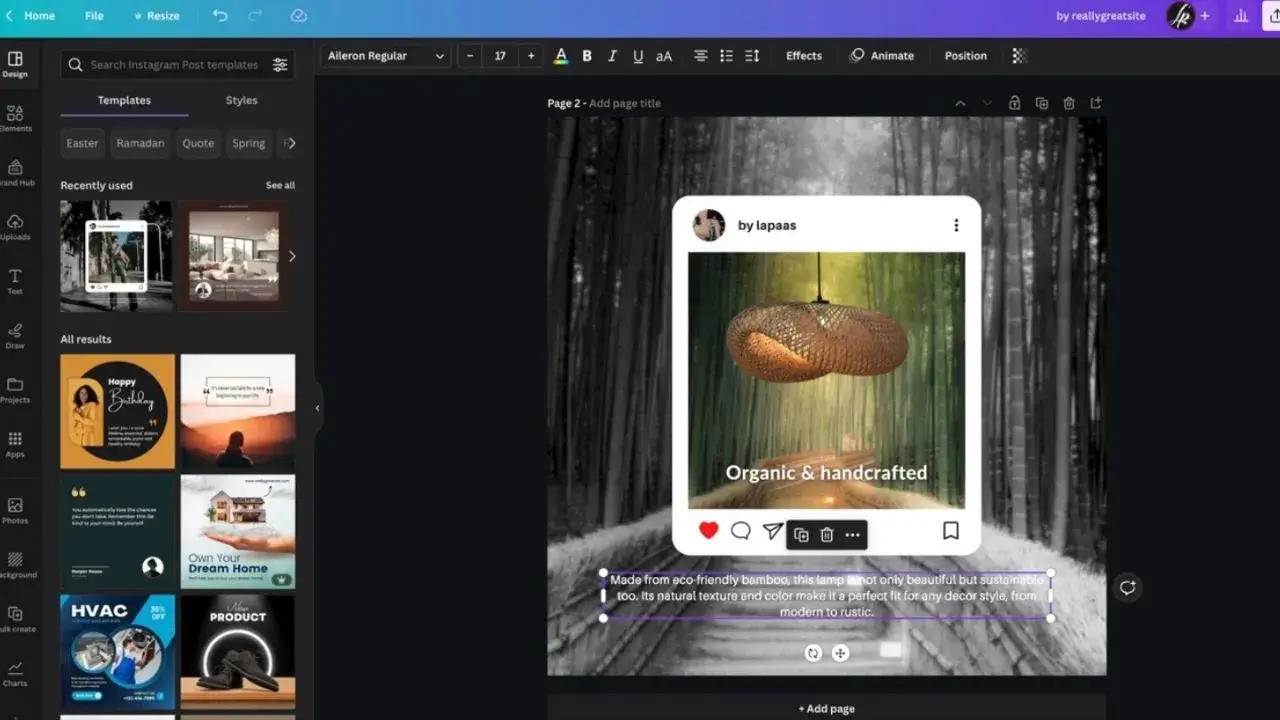1280x720 pixels.
Task: Duplicate selected text in floating toolbar
Action: [x=801, y=535]
